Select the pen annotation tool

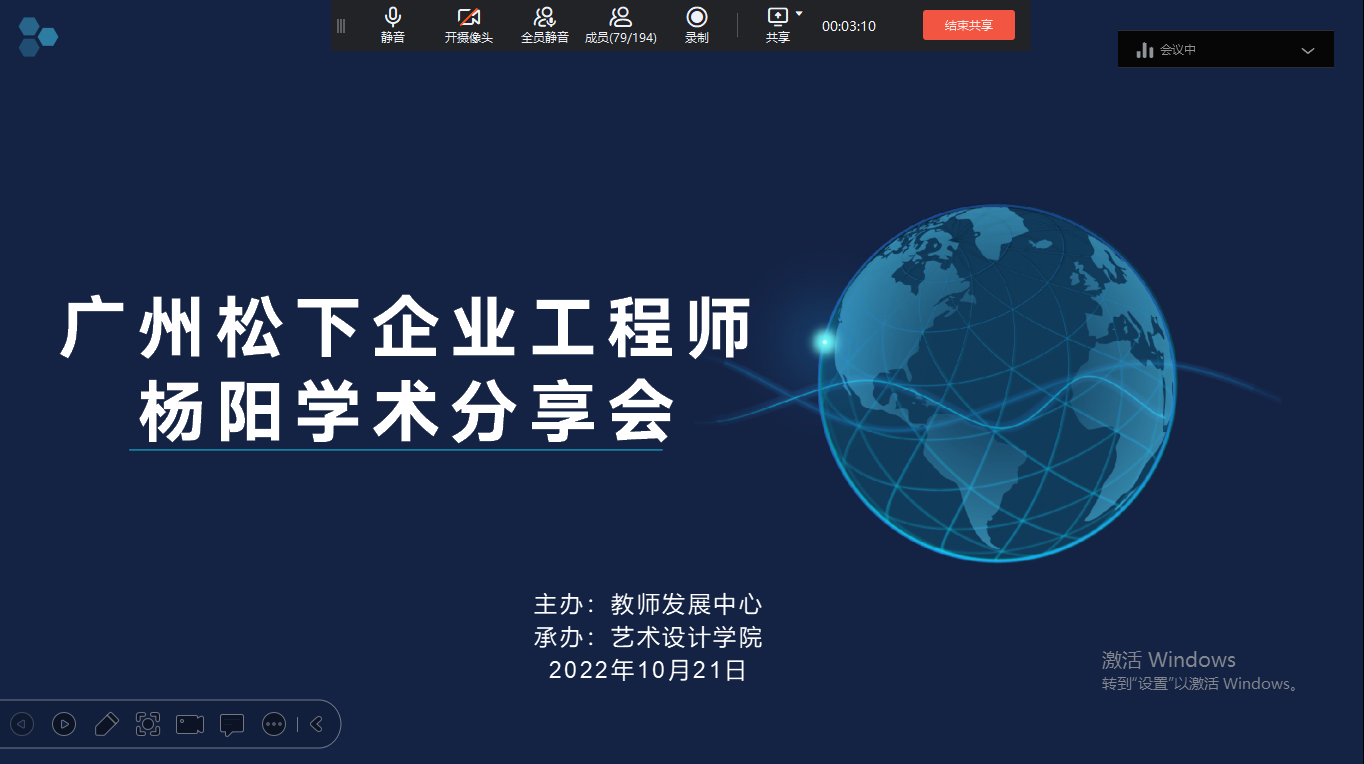pyautogui.click(x=106, y=724)
